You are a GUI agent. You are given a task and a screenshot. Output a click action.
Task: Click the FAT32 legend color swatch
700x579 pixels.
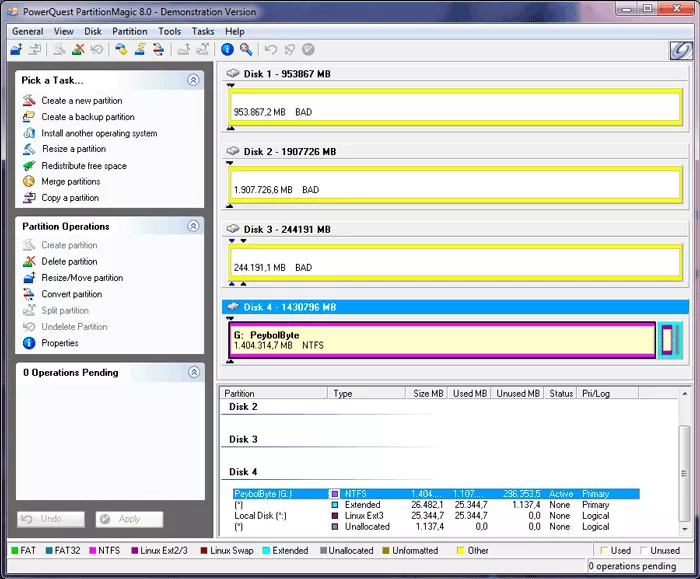(x=49, y=550)
